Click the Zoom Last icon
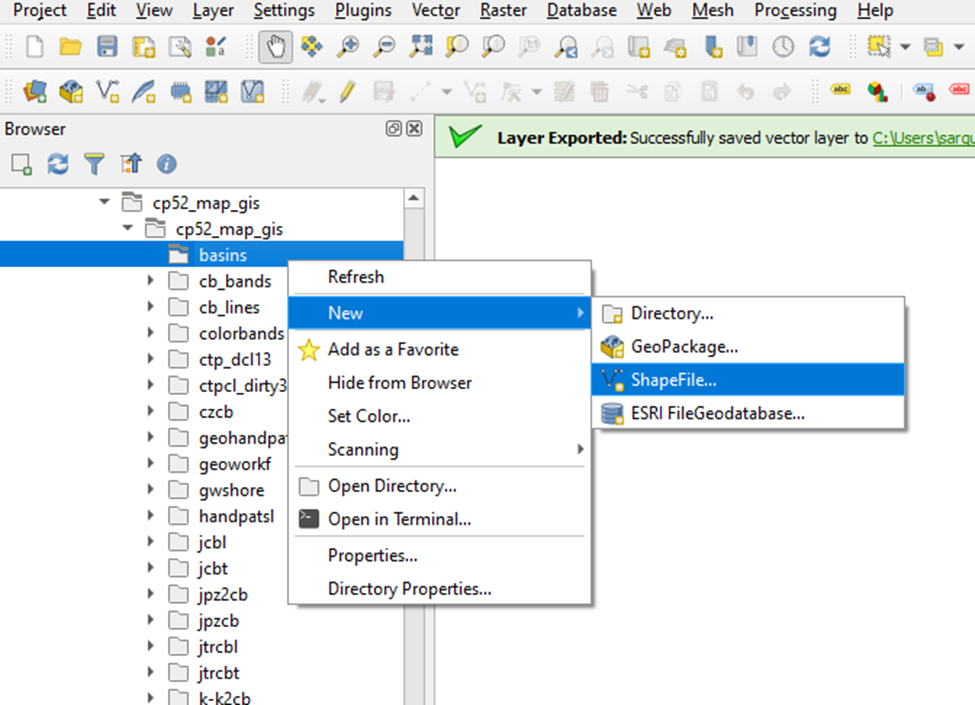Screen dimensions: 975x705 [x=566, y=47]
